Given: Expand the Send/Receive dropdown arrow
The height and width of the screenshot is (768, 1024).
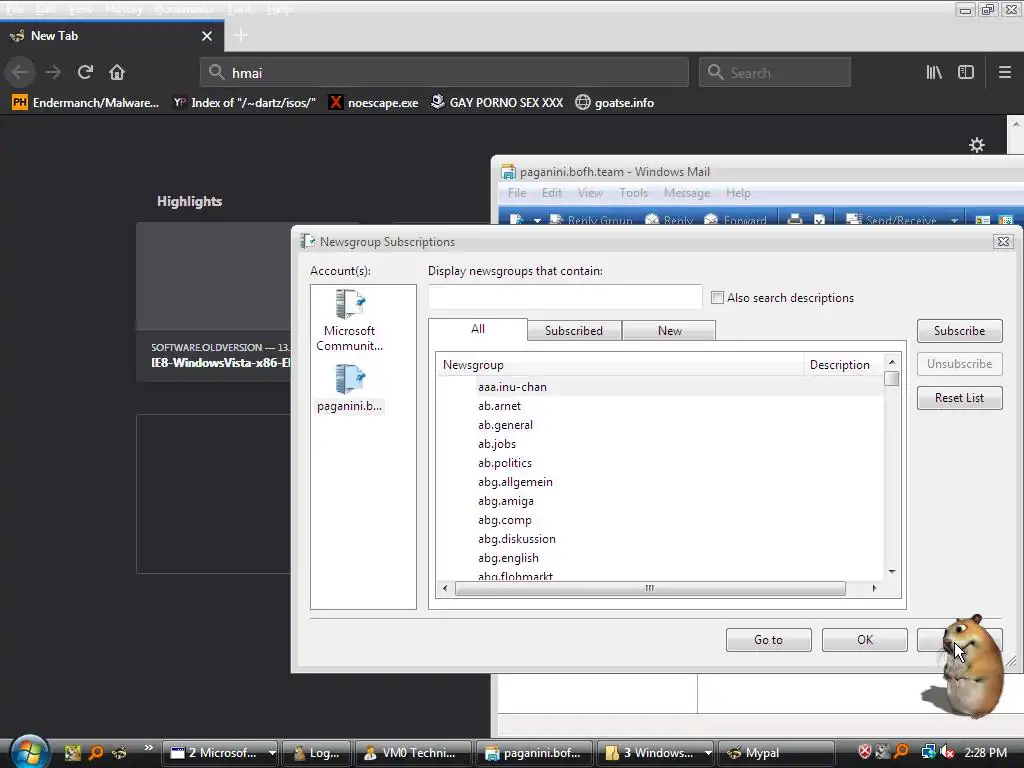Looking at the screenshot, I should (x=954, y=220).
